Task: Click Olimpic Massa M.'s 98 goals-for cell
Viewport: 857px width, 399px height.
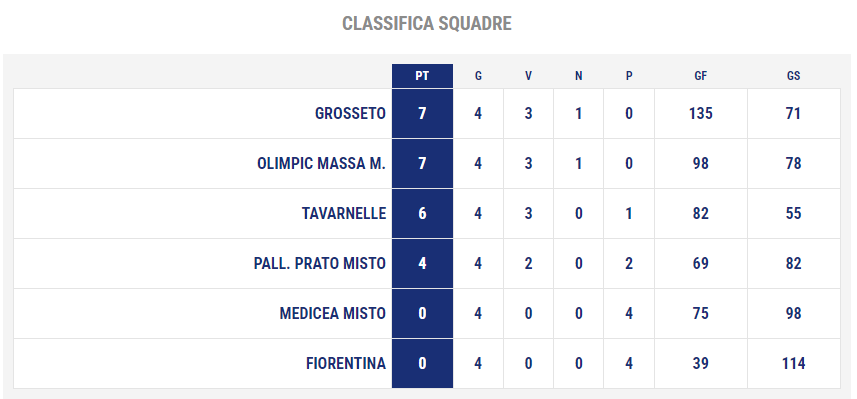Action: click(x=700, y=163)
